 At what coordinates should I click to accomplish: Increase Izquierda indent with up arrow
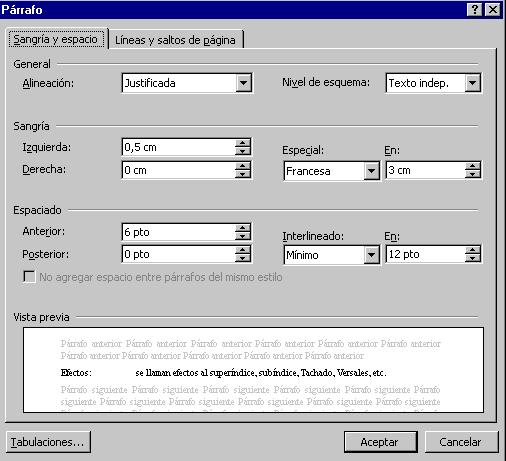(242, 143)
